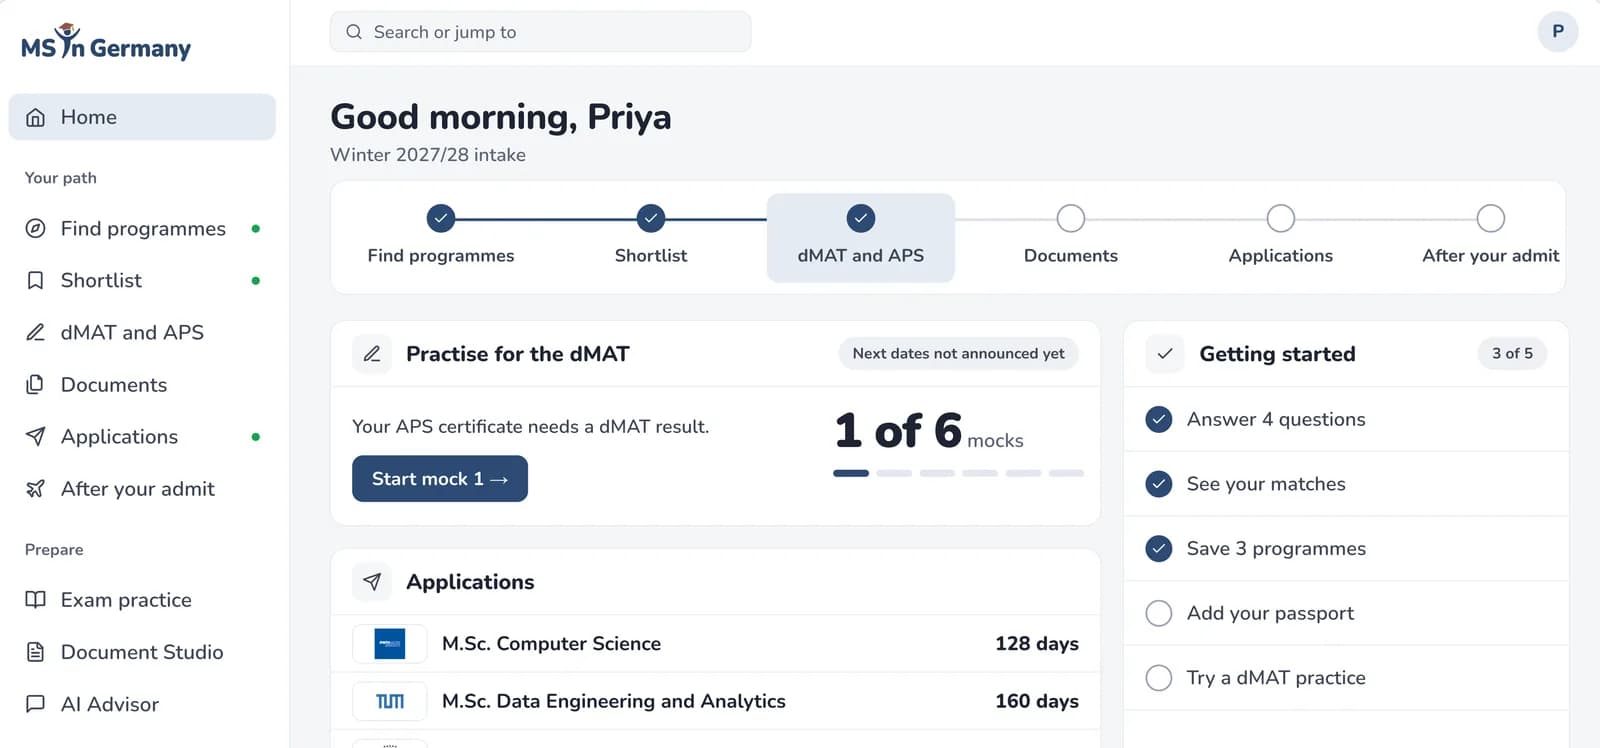The image size is (1600, 748).
Task: Select the dMAT and APS step in tracker
Action: (x=861, y=237)
